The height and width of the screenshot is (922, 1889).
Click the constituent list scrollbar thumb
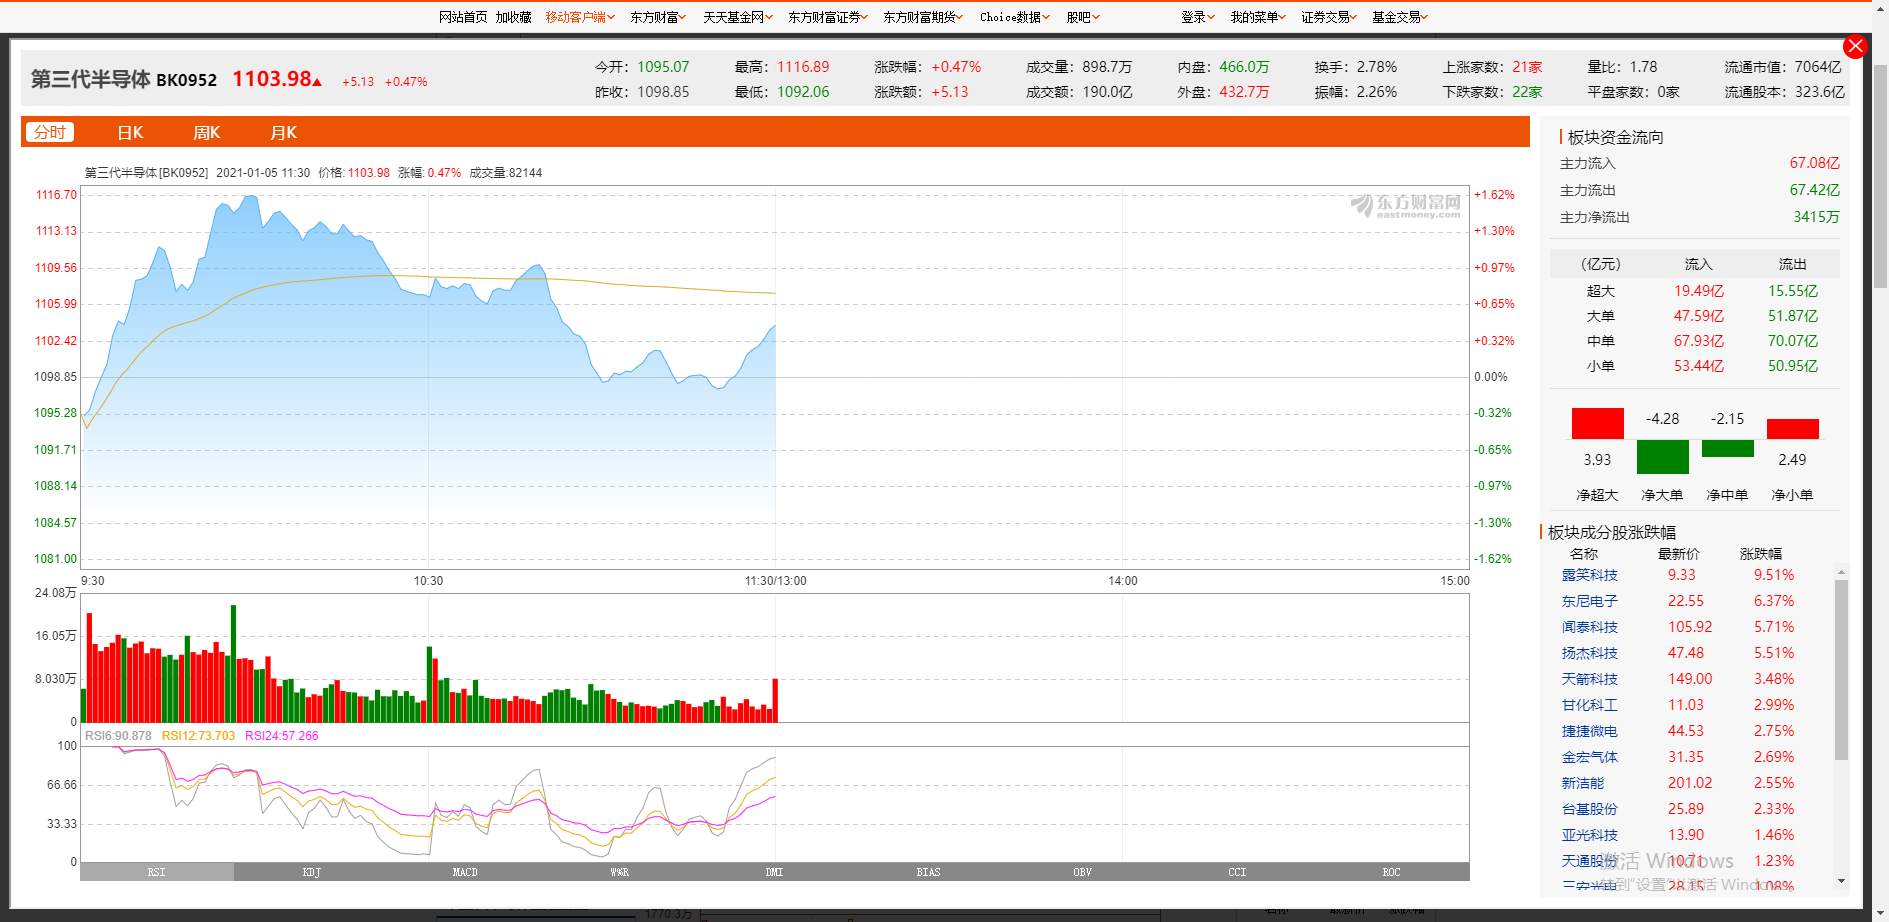coord(1841,670)
